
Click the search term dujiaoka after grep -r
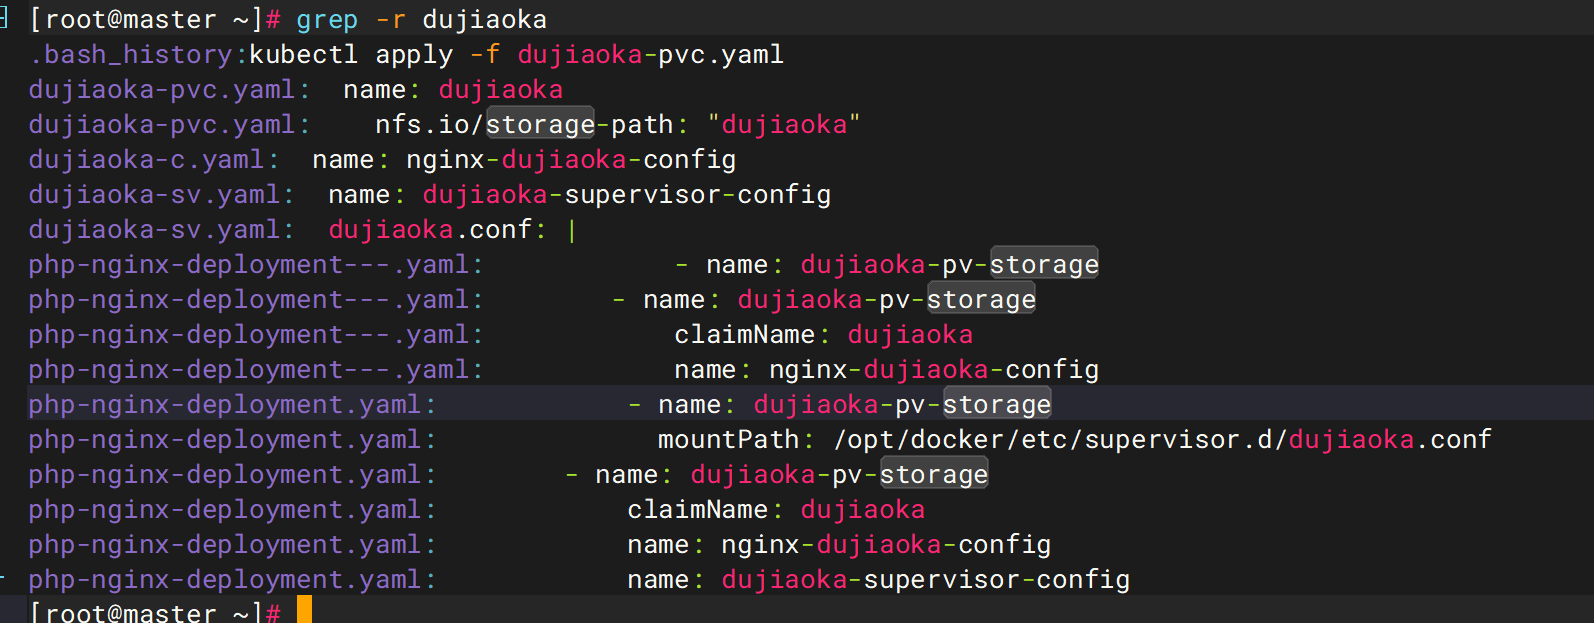485,20
